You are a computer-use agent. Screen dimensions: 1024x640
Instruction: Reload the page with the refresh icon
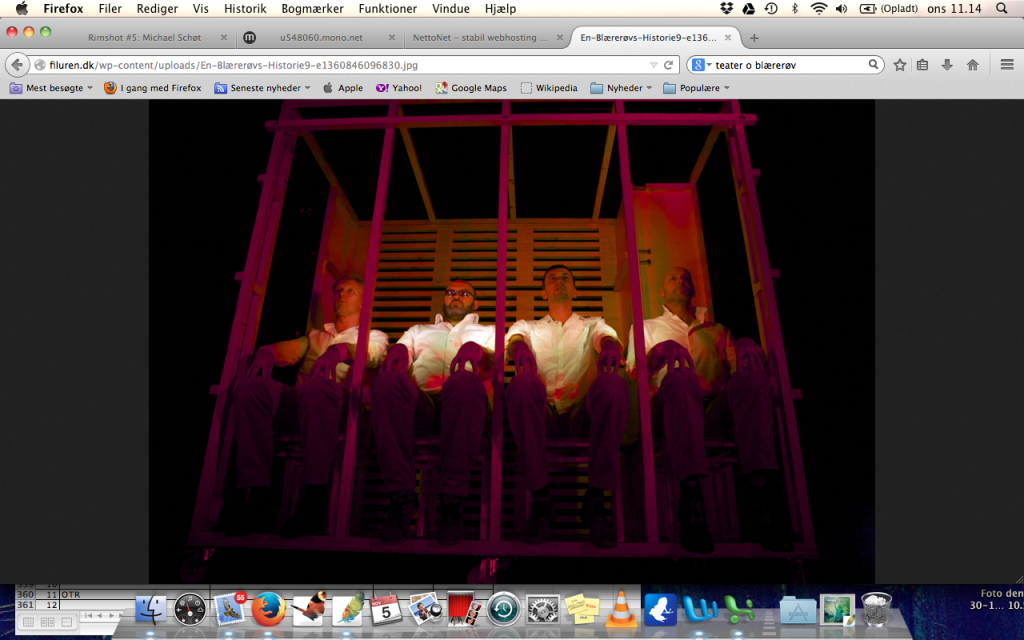[x=670, y=65]
